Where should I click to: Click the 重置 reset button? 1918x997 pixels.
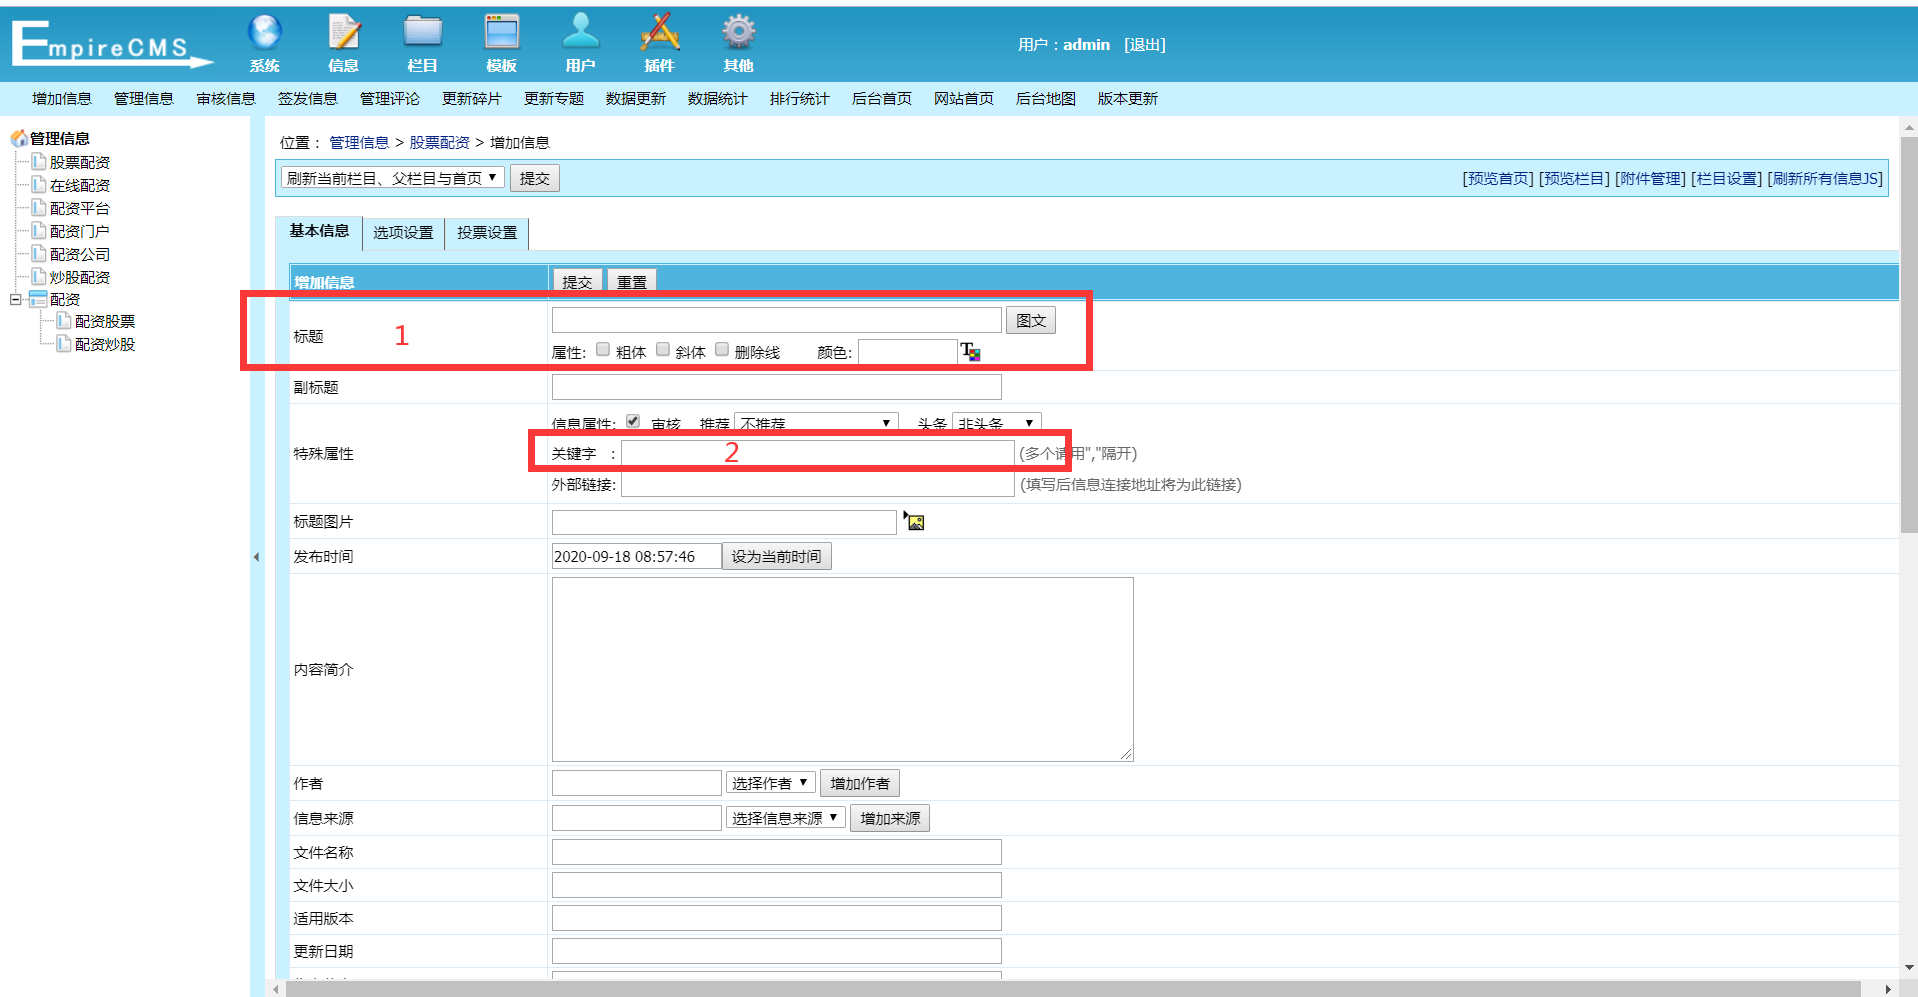pyautogui.click(x=632, y=282)
